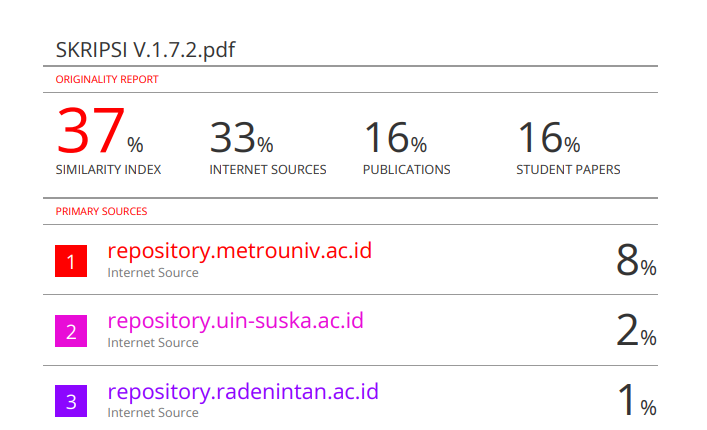Open repository.uin-suska.ac.id source link
The width and height of the screenshot is (707, 430).
pos(235,321)
